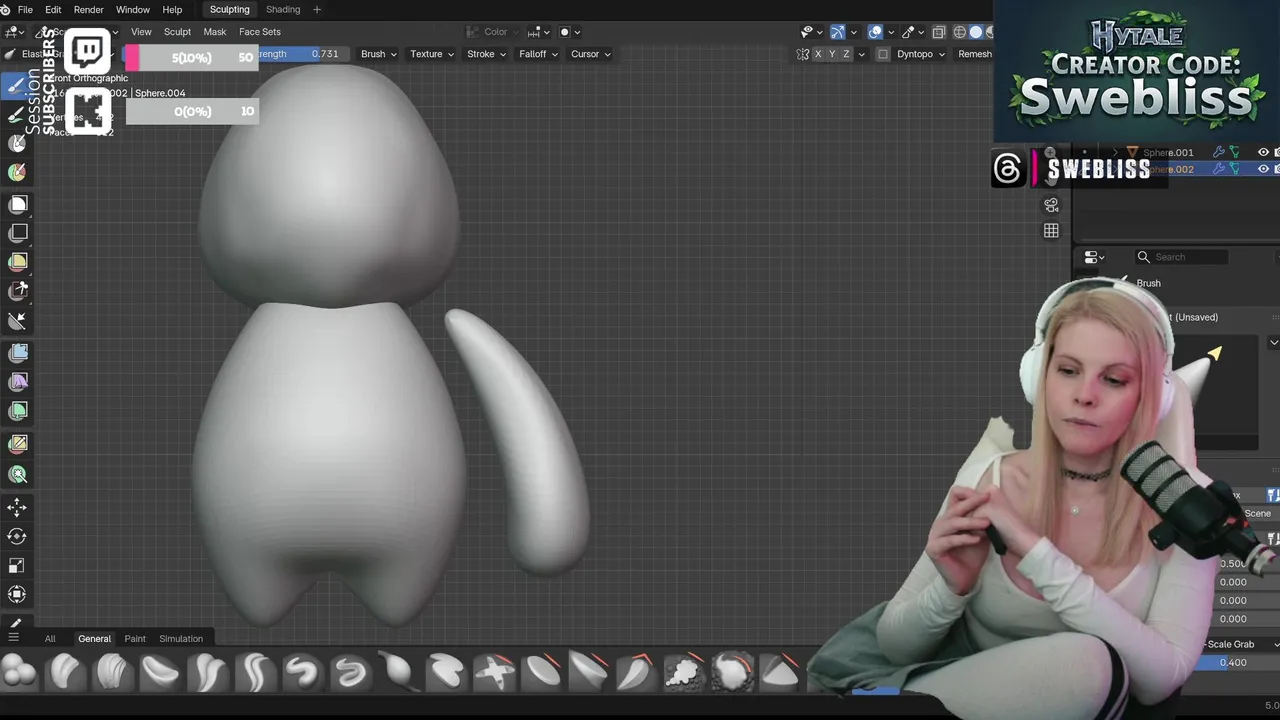The image size is (1280, 720).
Task: Open the File menu
Action: point(25,10)
